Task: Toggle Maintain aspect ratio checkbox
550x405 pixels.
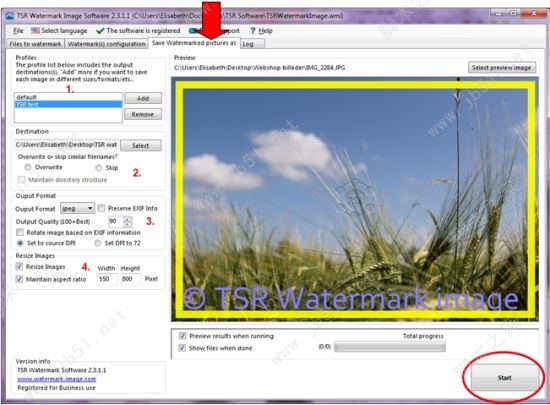Action: click(19, 279)
